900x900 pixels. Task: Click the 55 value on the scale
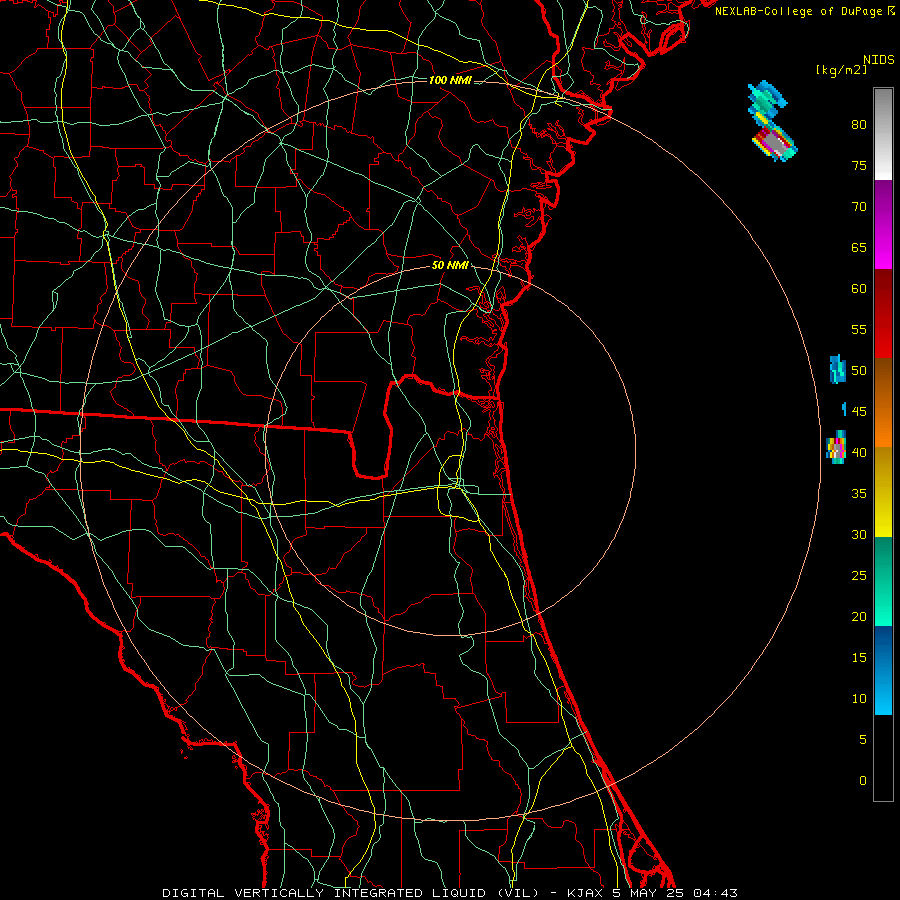859,329
